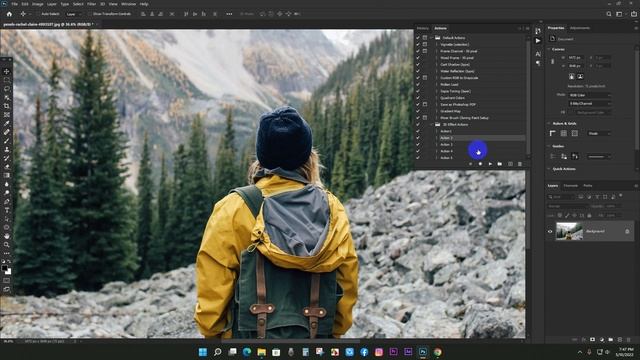Viewport: 640px width, 360px height.
Task: Open the Filter menu
Action: pyautogui.click(x=91, y=4)
